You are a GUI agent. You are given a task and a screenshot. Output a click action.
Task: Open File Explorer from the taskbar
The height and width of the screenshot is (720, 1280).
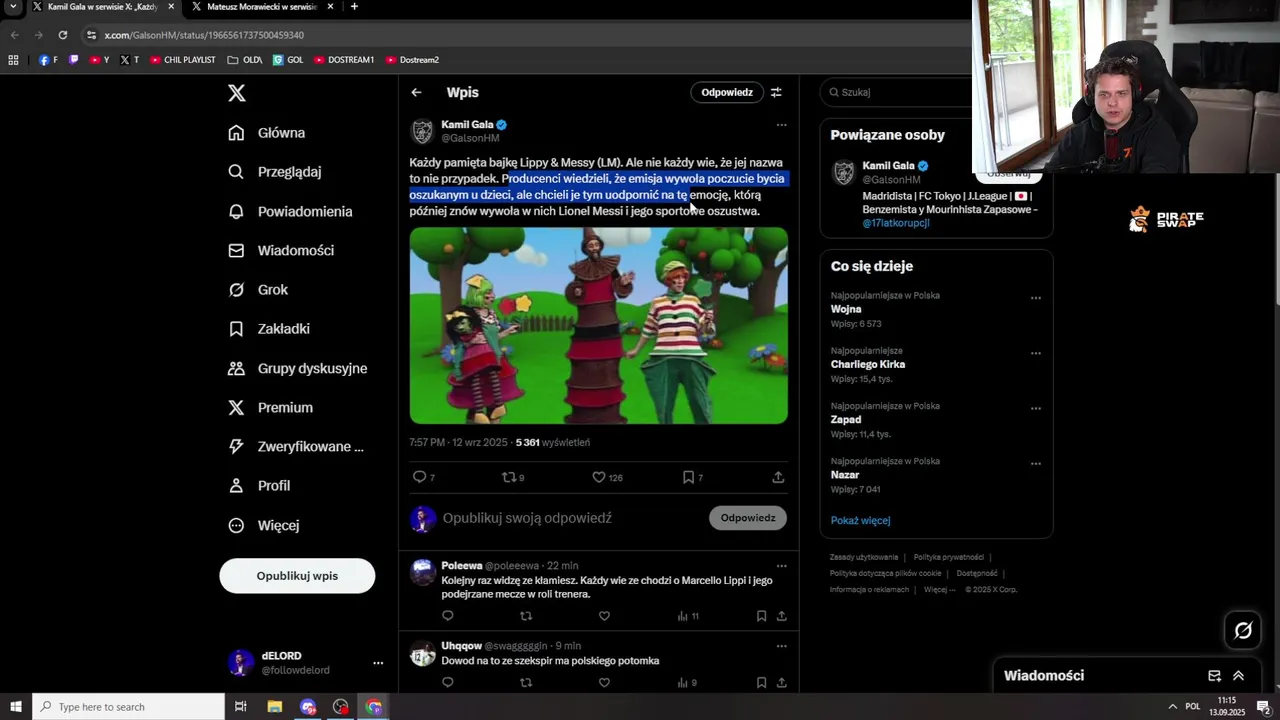[x=275, y=707]
